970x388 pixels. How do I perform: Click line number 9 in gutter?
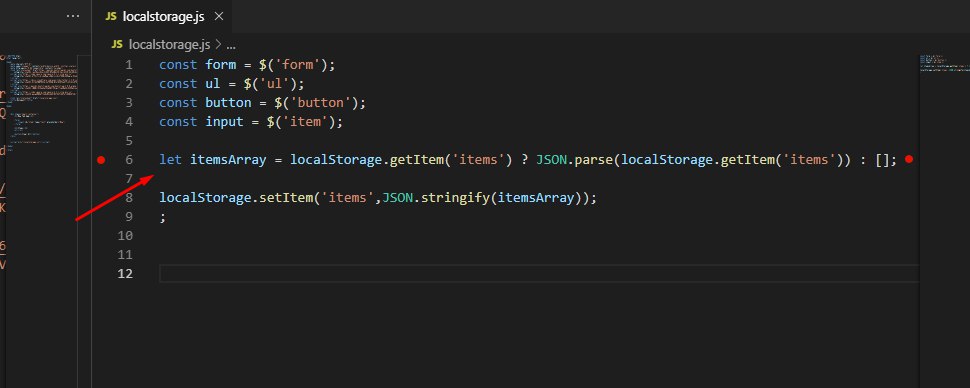tap(129, 217)
